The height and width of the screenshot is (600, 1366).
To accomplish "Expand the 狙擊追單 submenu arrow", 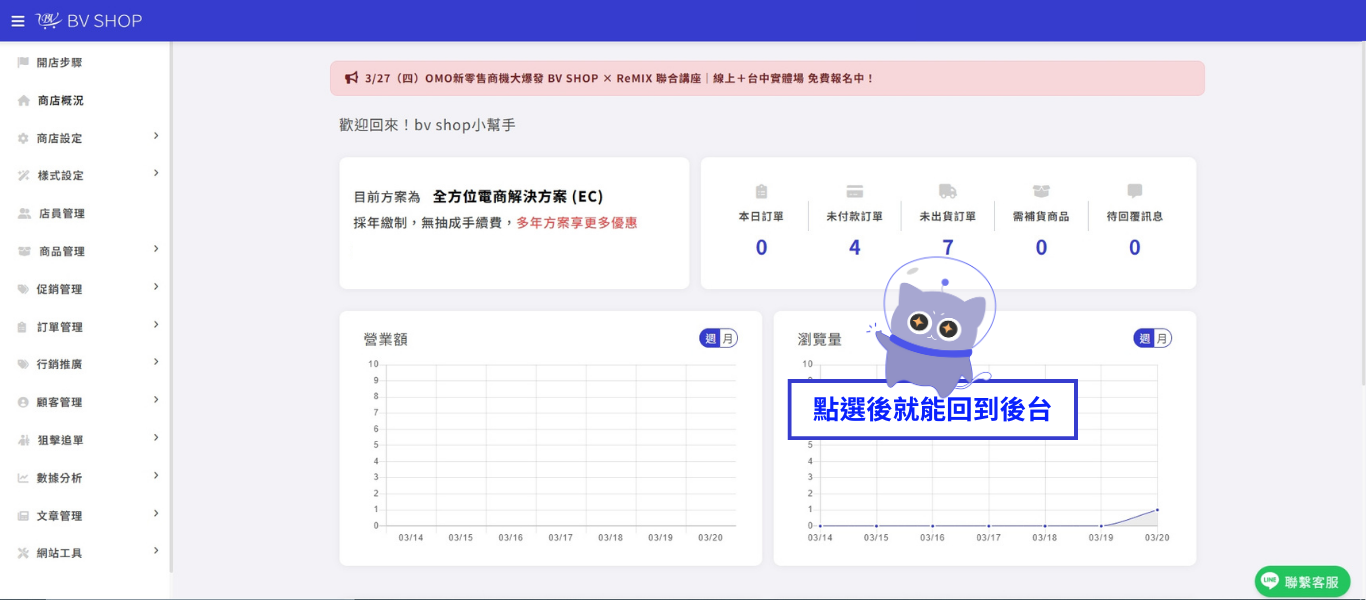I will (x=156, y=438).
